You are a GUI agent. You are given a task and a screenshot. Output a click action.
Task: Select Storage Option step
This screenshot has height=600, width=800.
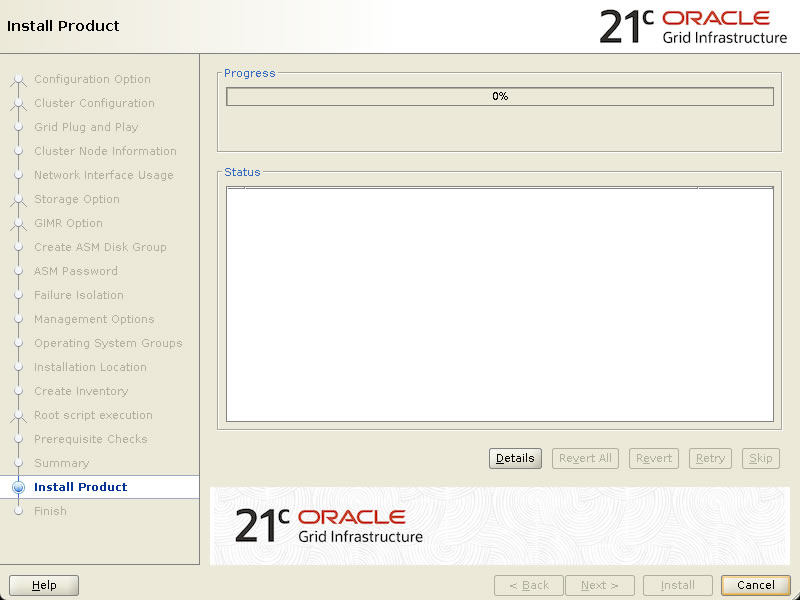tap(77, 199)
